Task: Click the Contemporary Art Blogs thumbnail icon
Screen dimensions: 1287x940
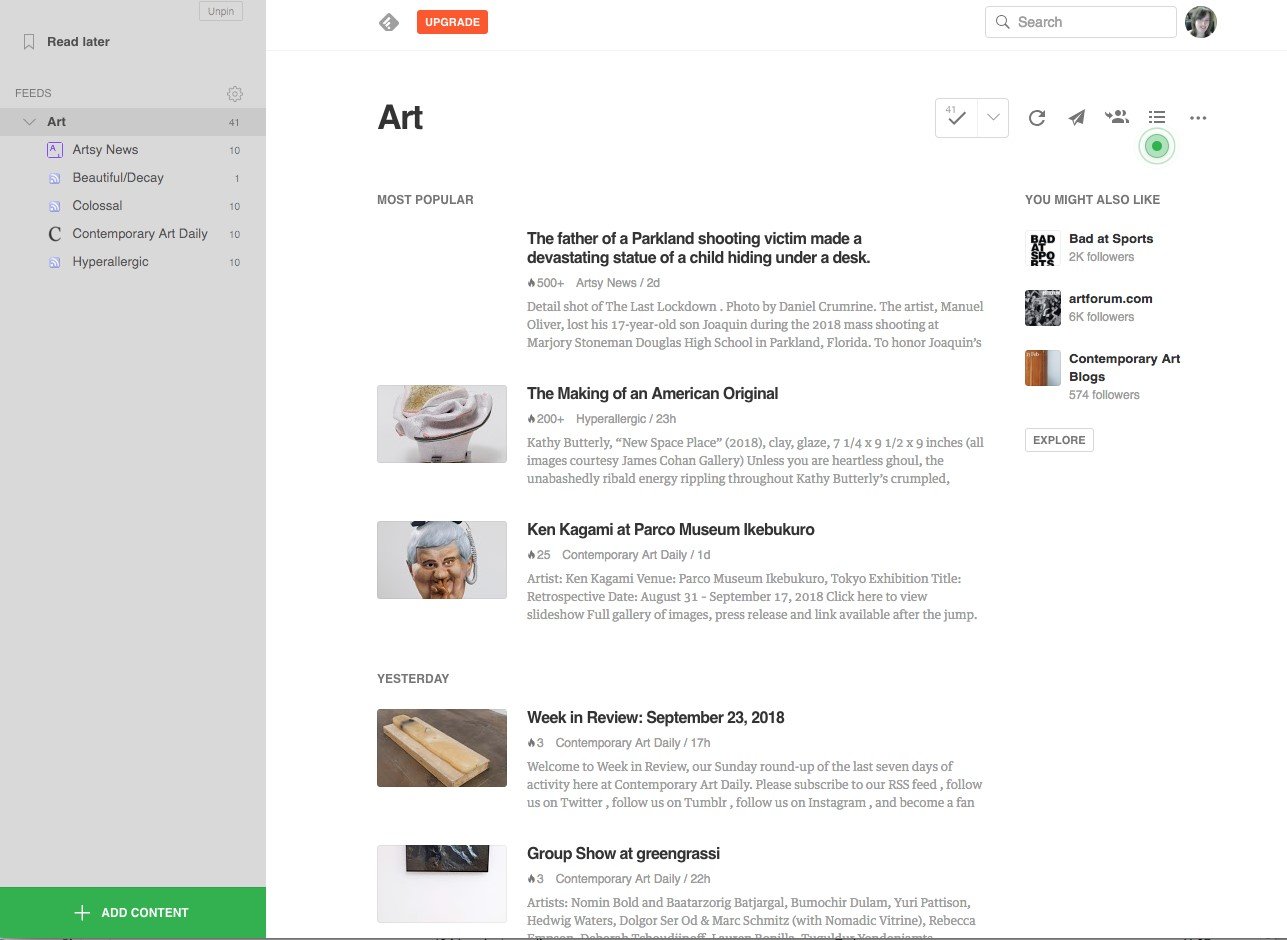Action: [x=1042, y=368]
